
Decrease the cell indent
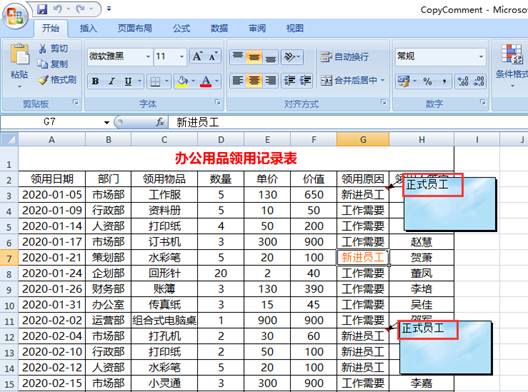[289, 80]
